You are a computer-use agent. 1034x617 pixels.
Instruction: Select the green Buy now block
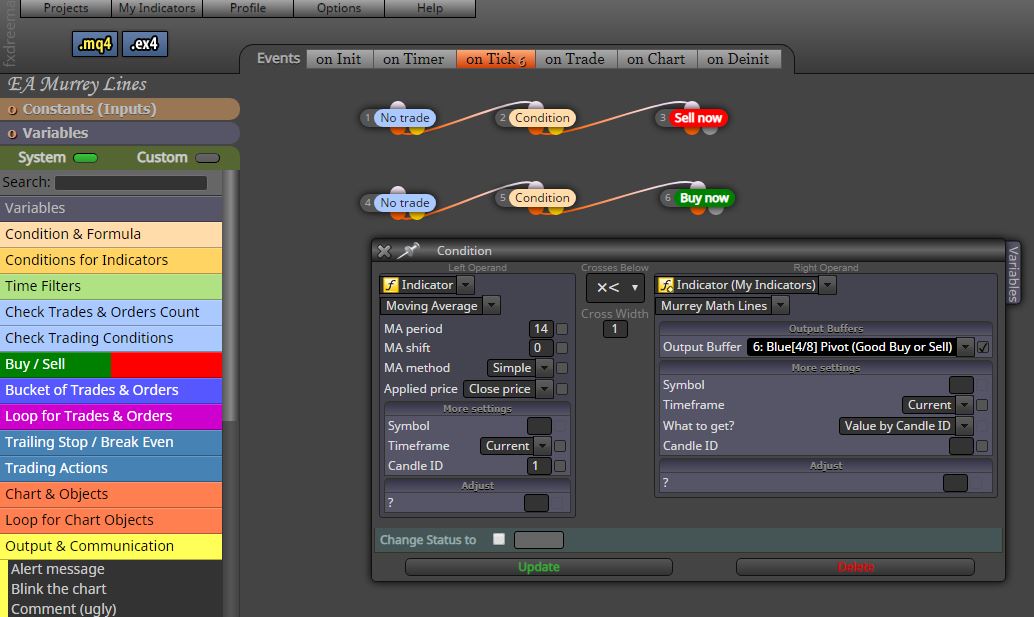(704, 198)
